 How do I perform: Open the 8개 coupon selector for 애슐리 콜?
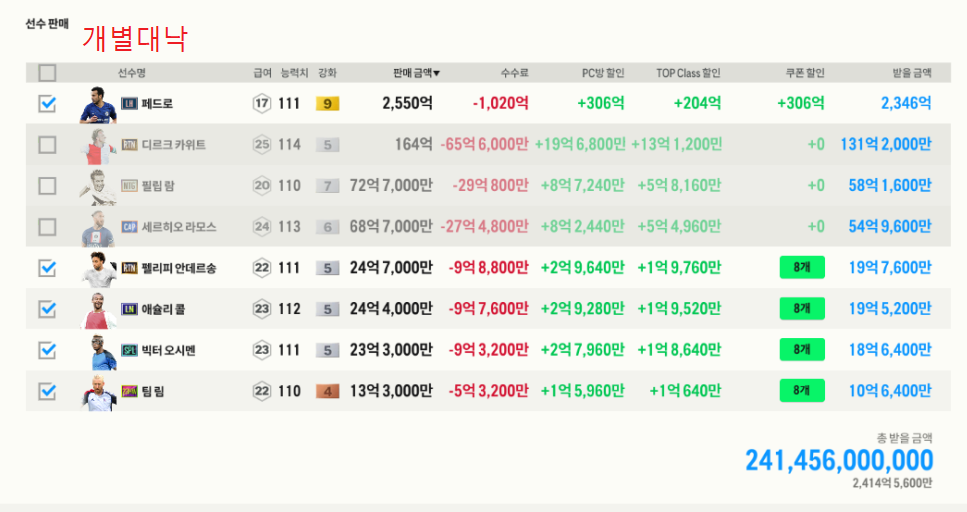tap(801, 309)
